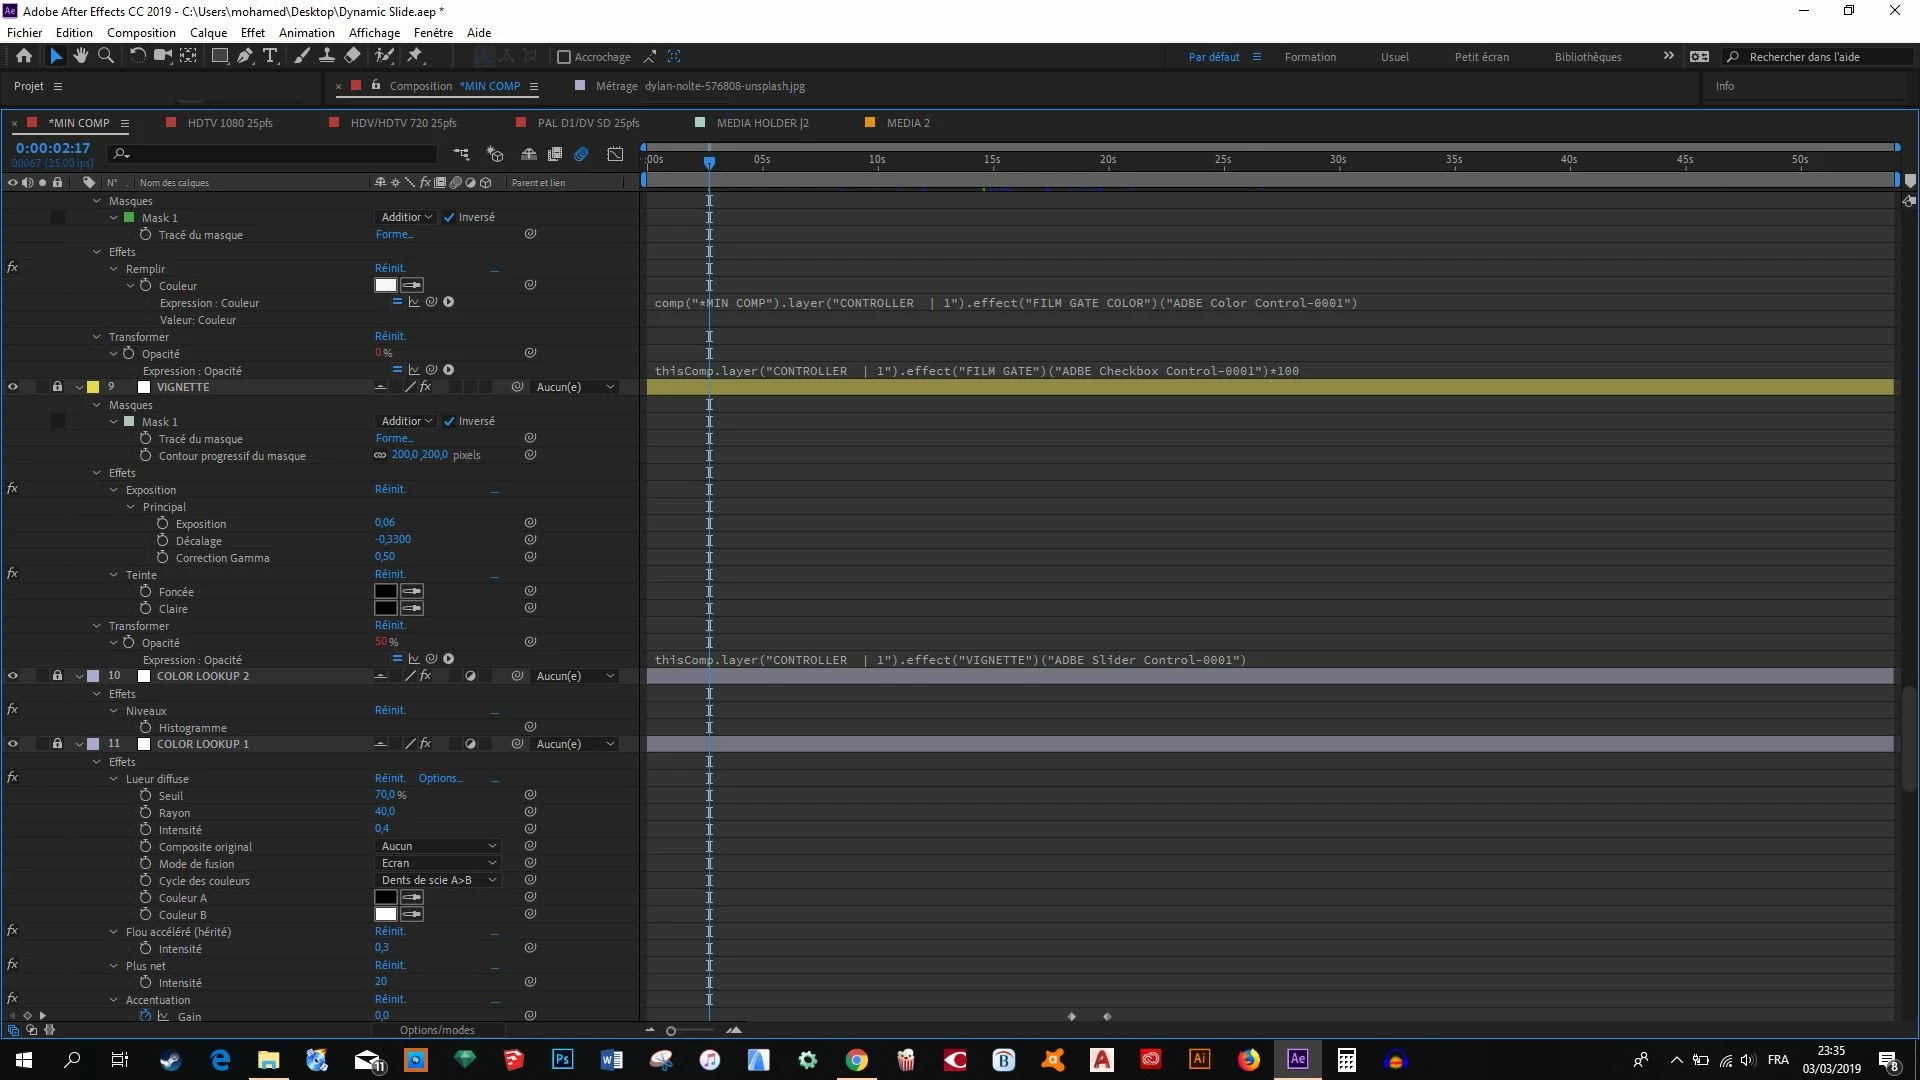Screen dimensions: 1920x1080
Task: Click the Couleur B white swatch
Action: click(x=386, y=914)
